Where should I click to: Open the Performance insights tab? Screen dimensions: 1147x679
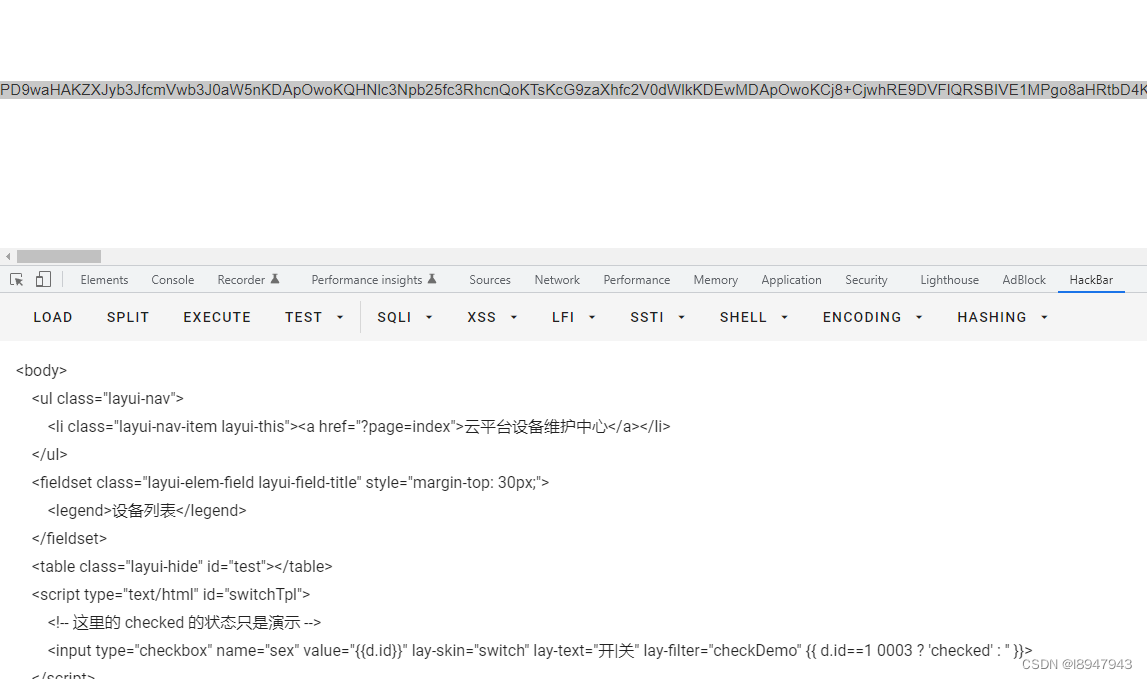366,280
